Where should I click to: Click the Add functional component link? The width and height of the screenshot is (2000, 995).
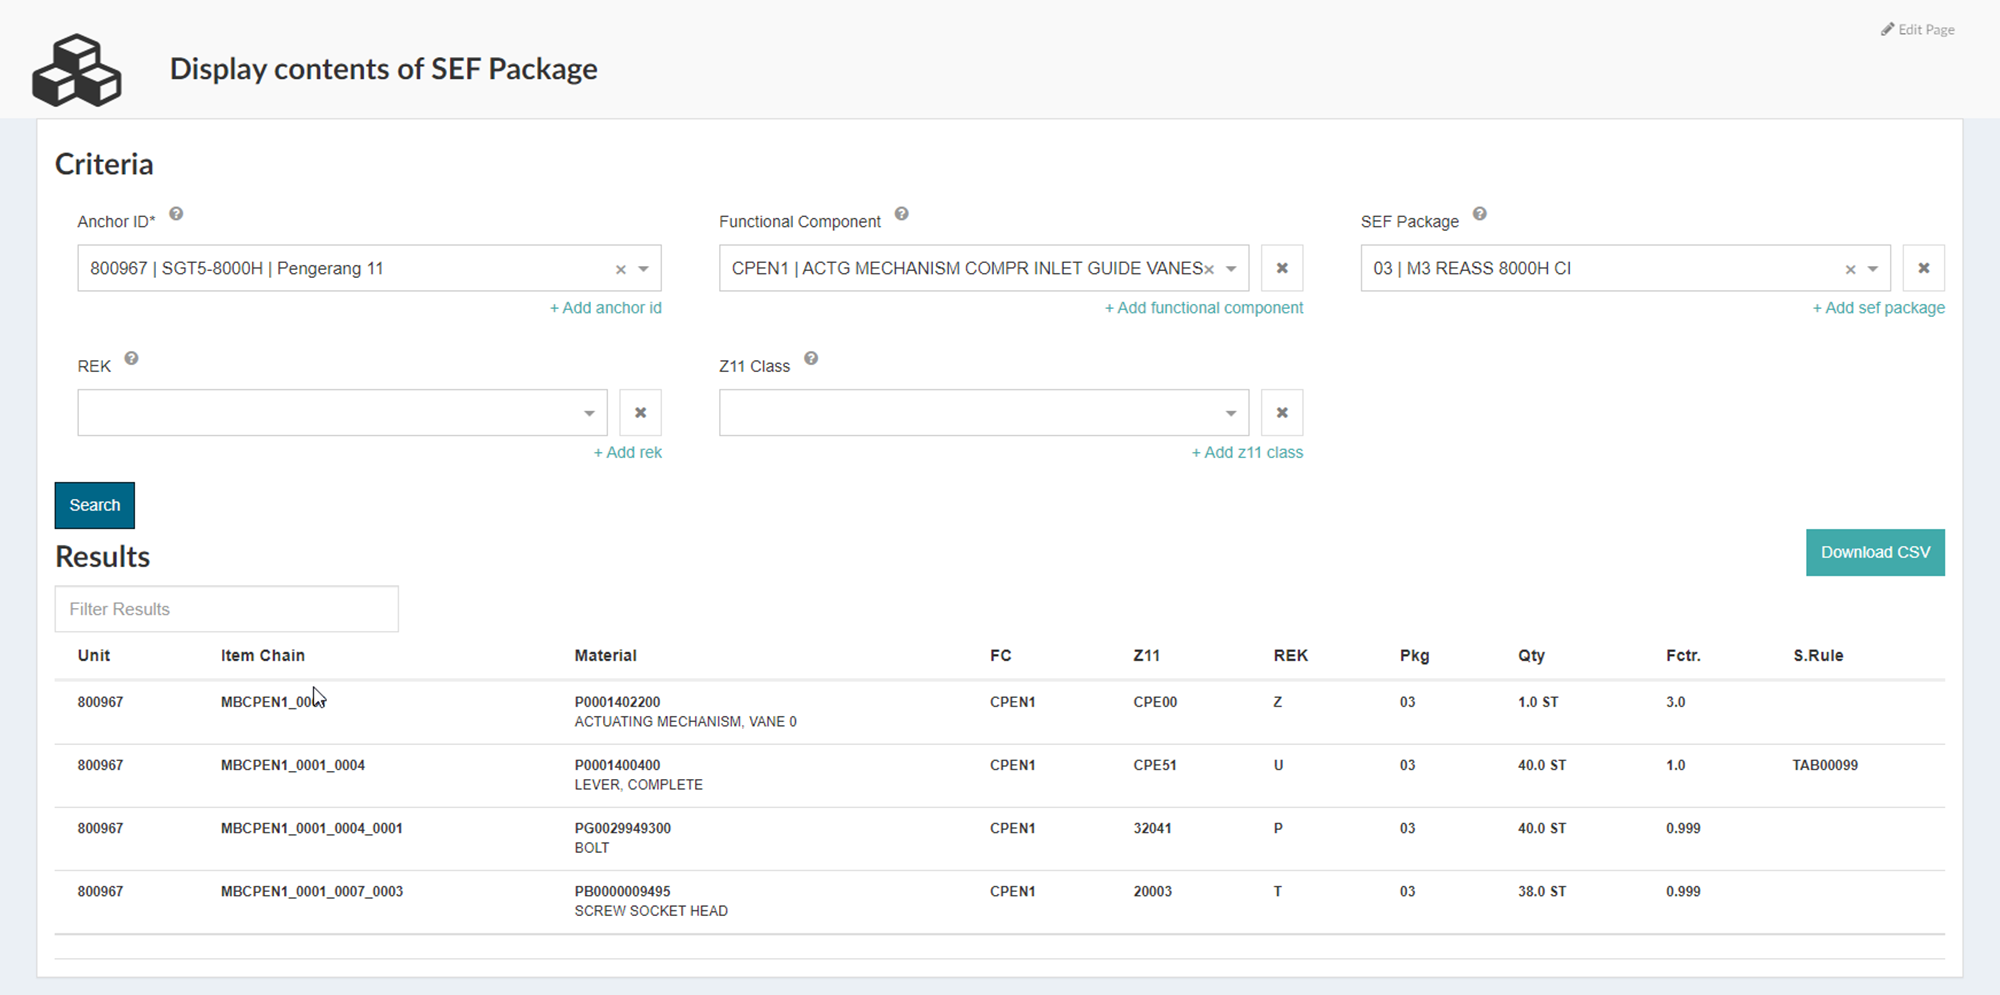tap(1204, 308)
